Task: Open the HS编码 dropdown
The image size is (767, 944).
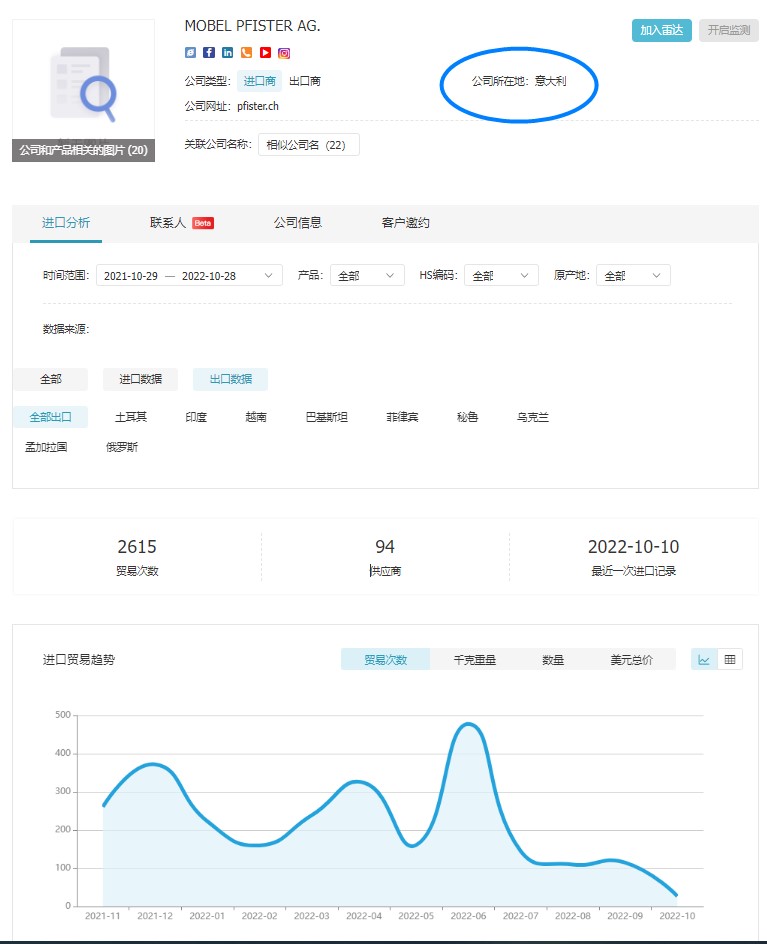Action: coord(501,276)
